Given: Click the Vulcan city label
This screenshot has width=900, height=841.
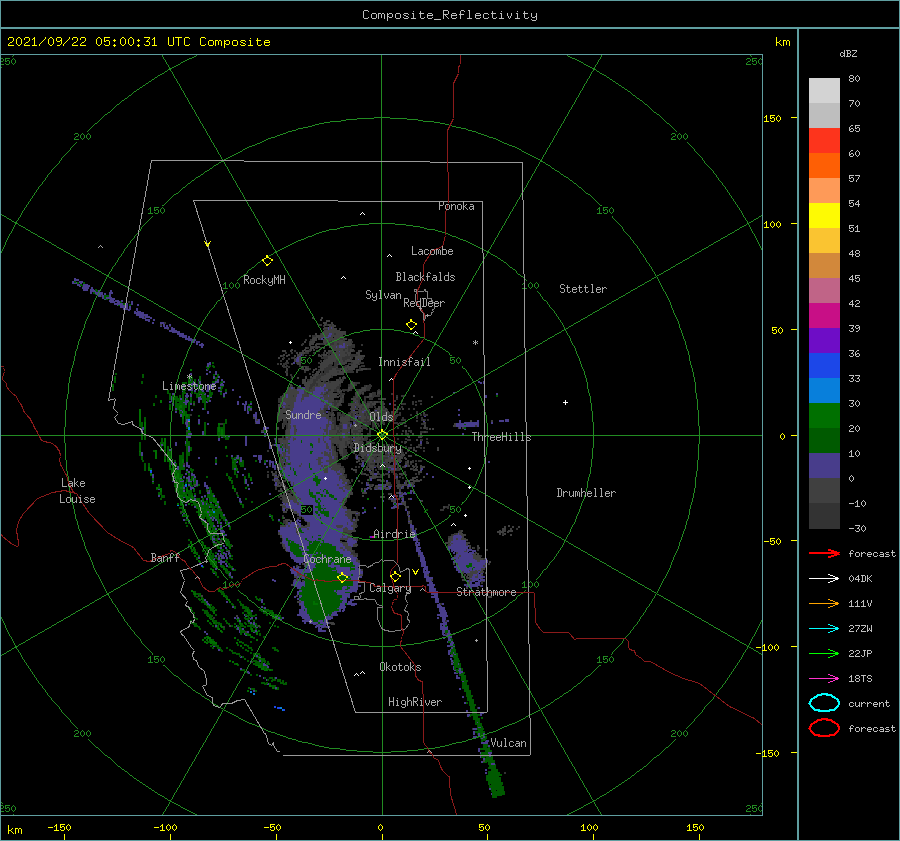Looking at the screenshot, I should pyautogui.click(x=508, y=743).
